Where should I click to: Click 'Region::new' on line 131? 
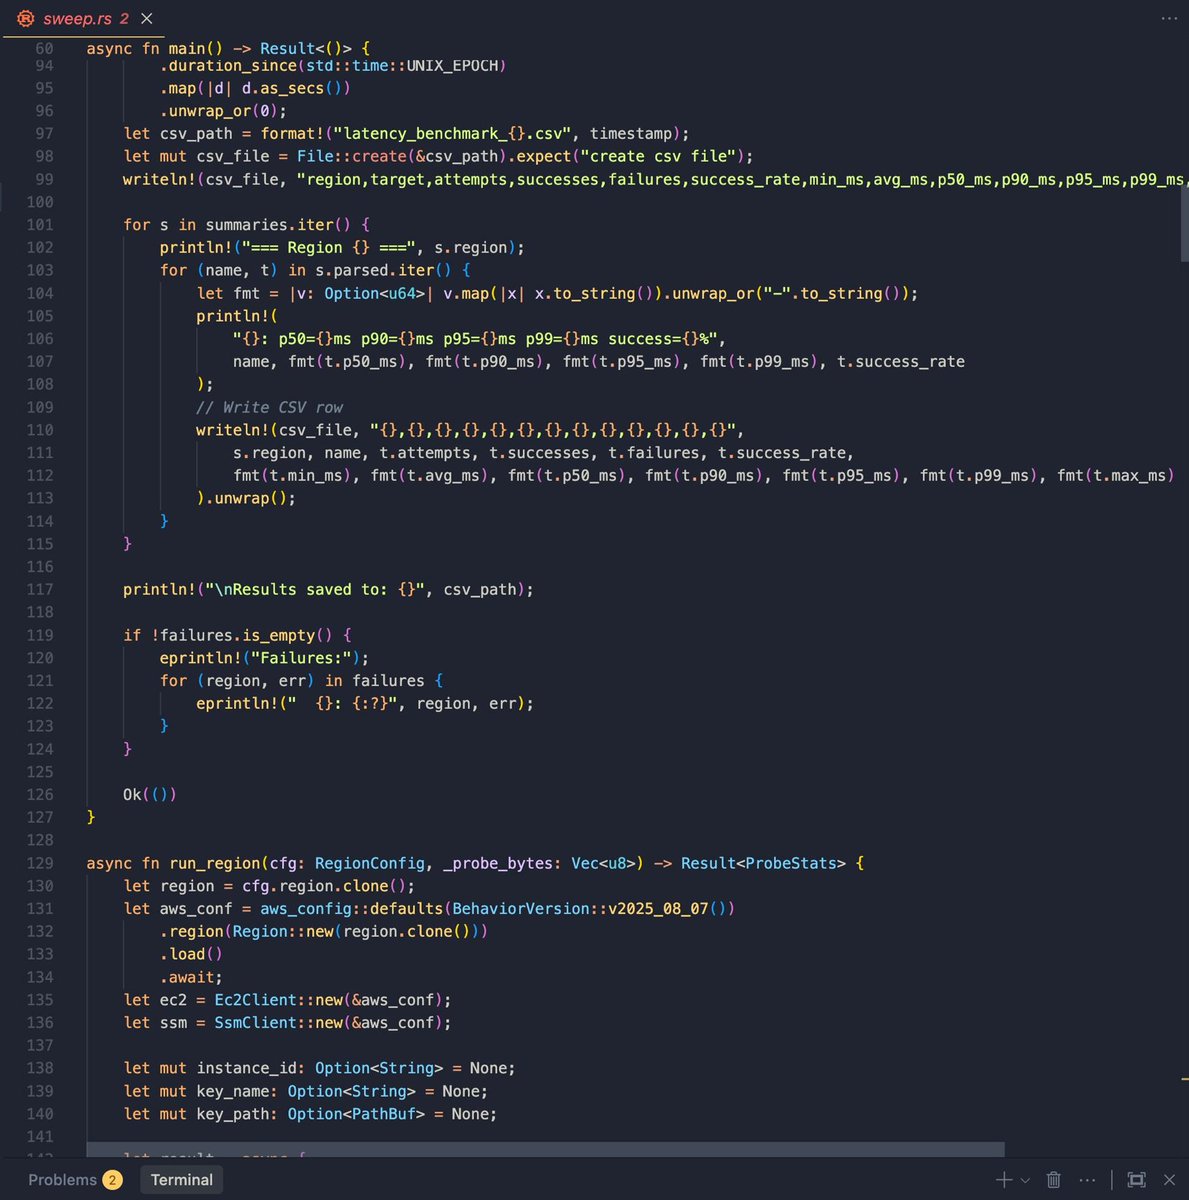283,931
